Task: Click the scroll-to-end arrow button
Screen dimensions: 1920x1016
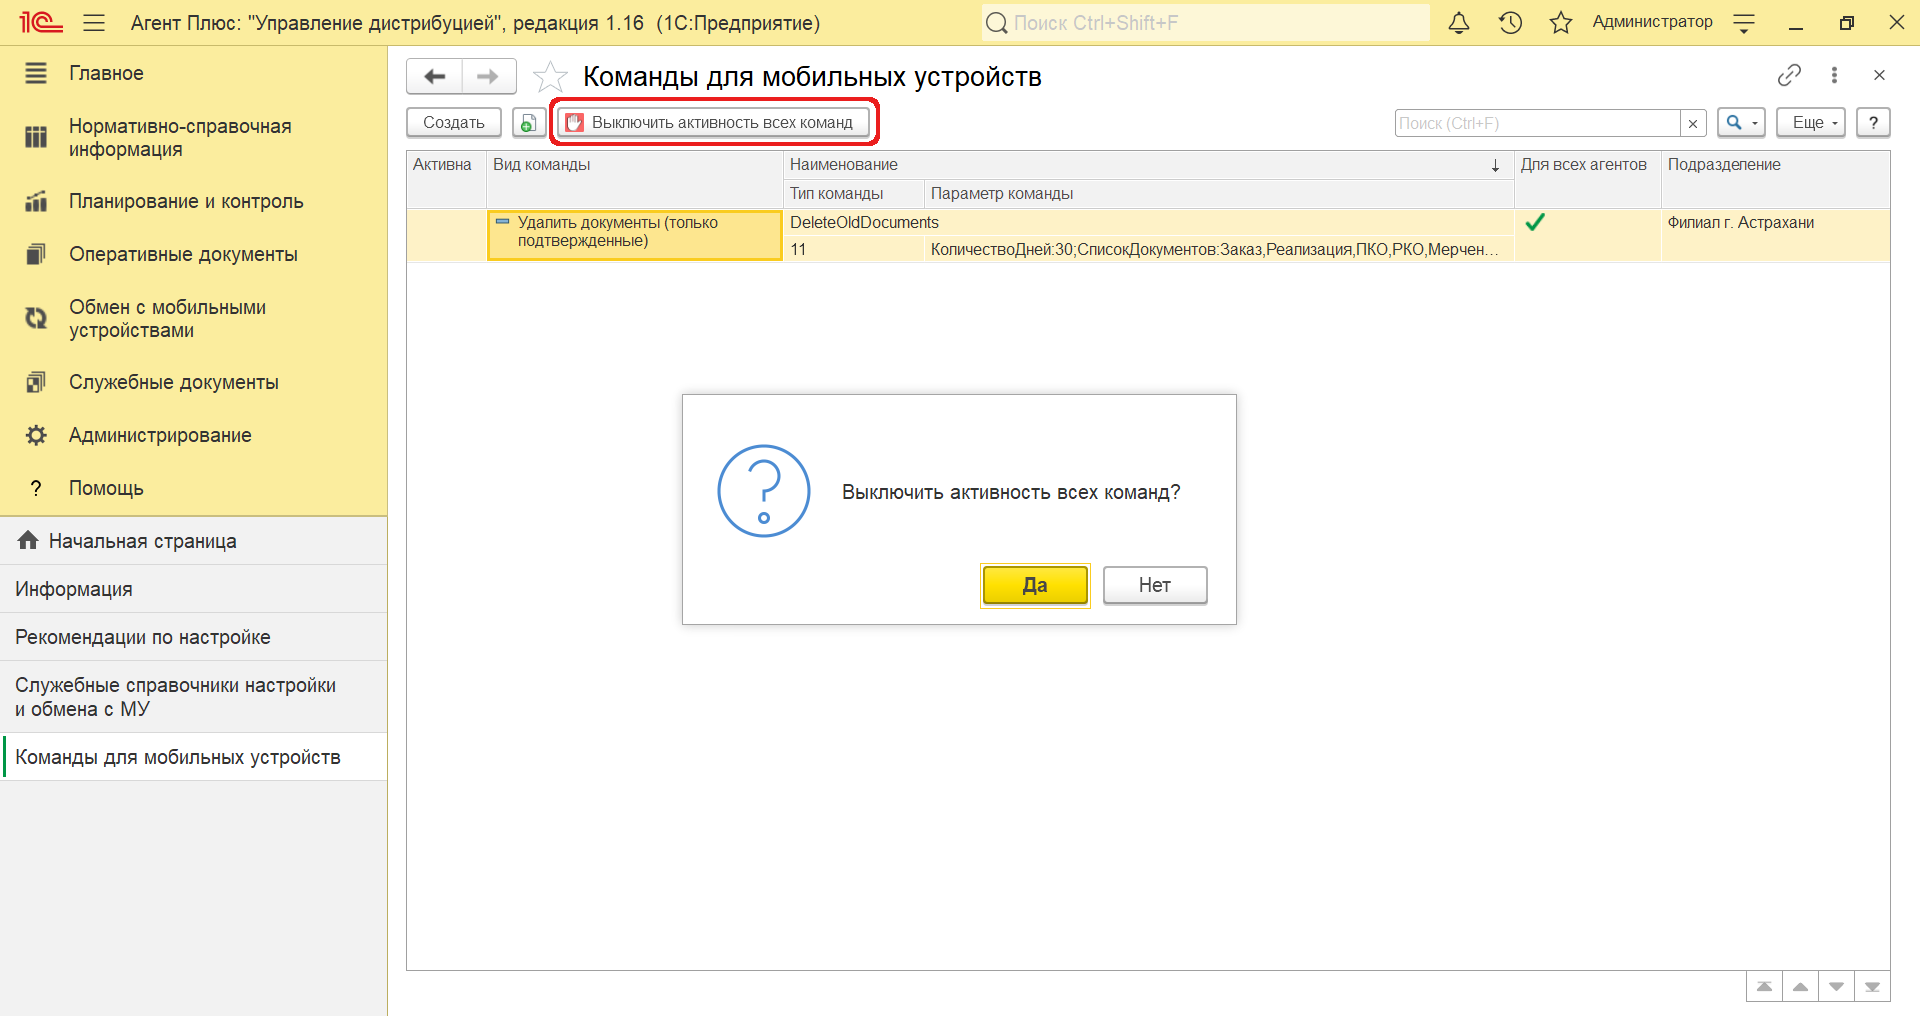Action: pyautogui.click(x=1872, y=987)
